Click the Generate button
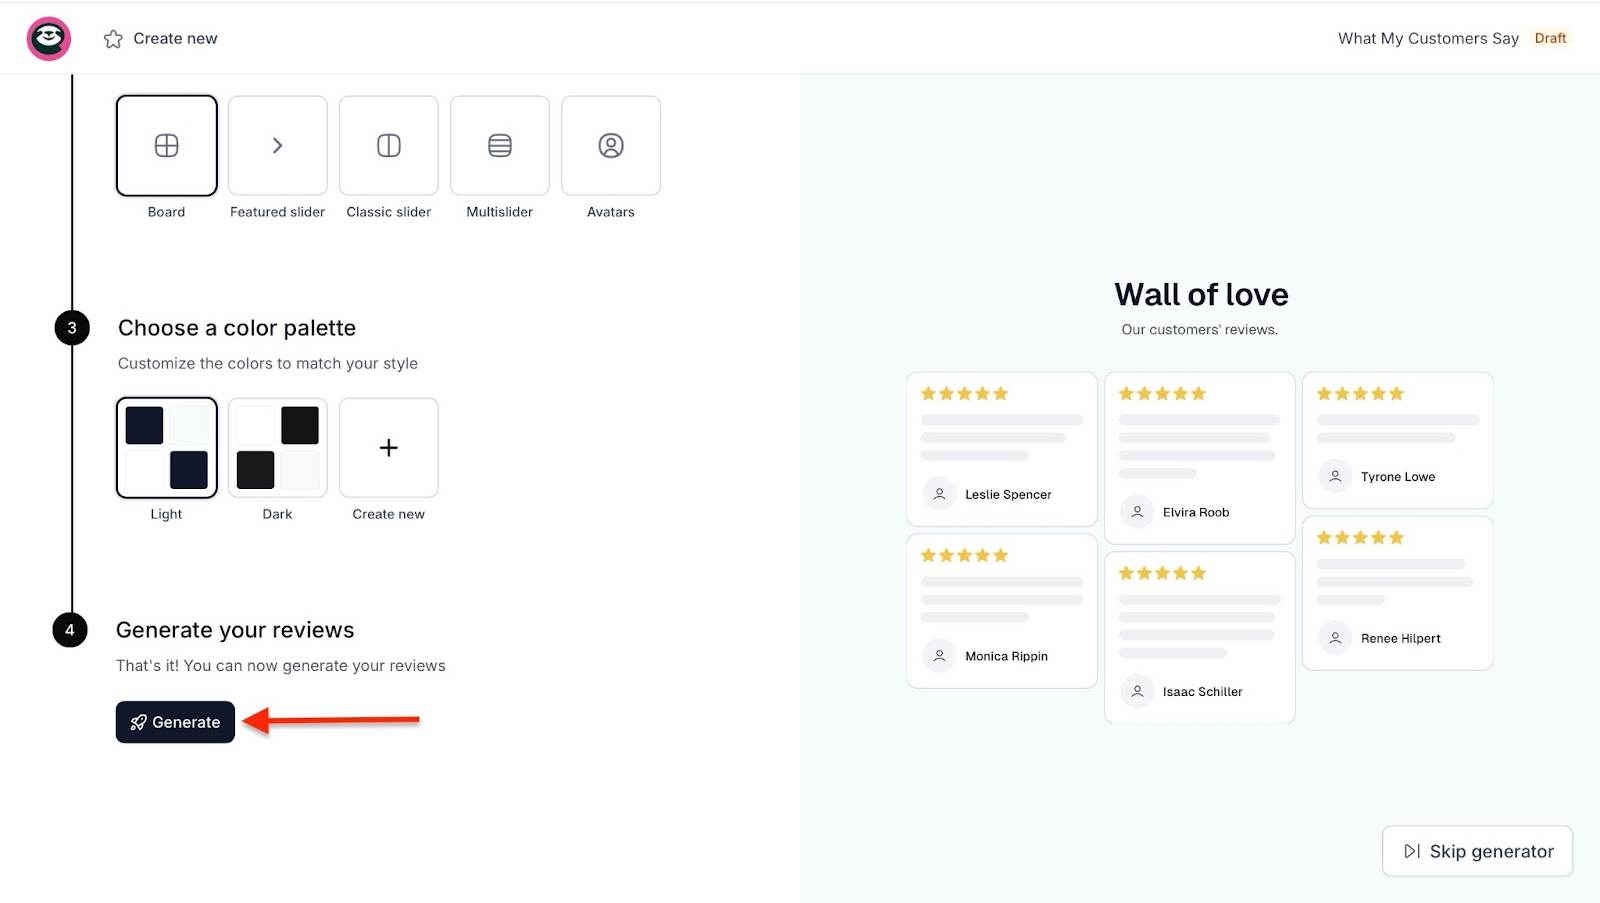Image resolution: width=1600 pixels, height=903 pixels. tap(175, 722)
